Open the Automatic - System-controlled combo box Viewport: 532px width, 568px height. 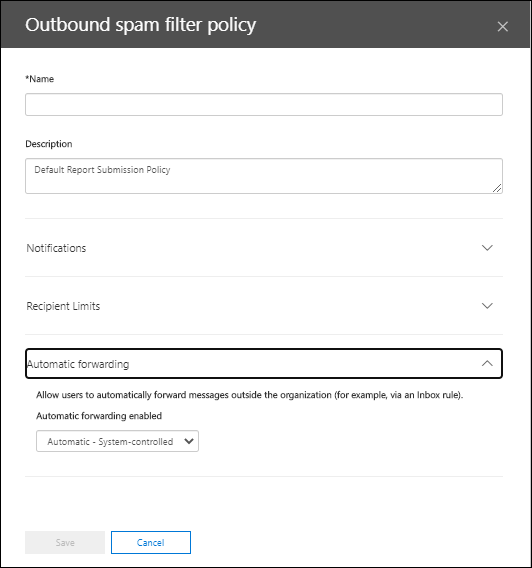[117, 441]
